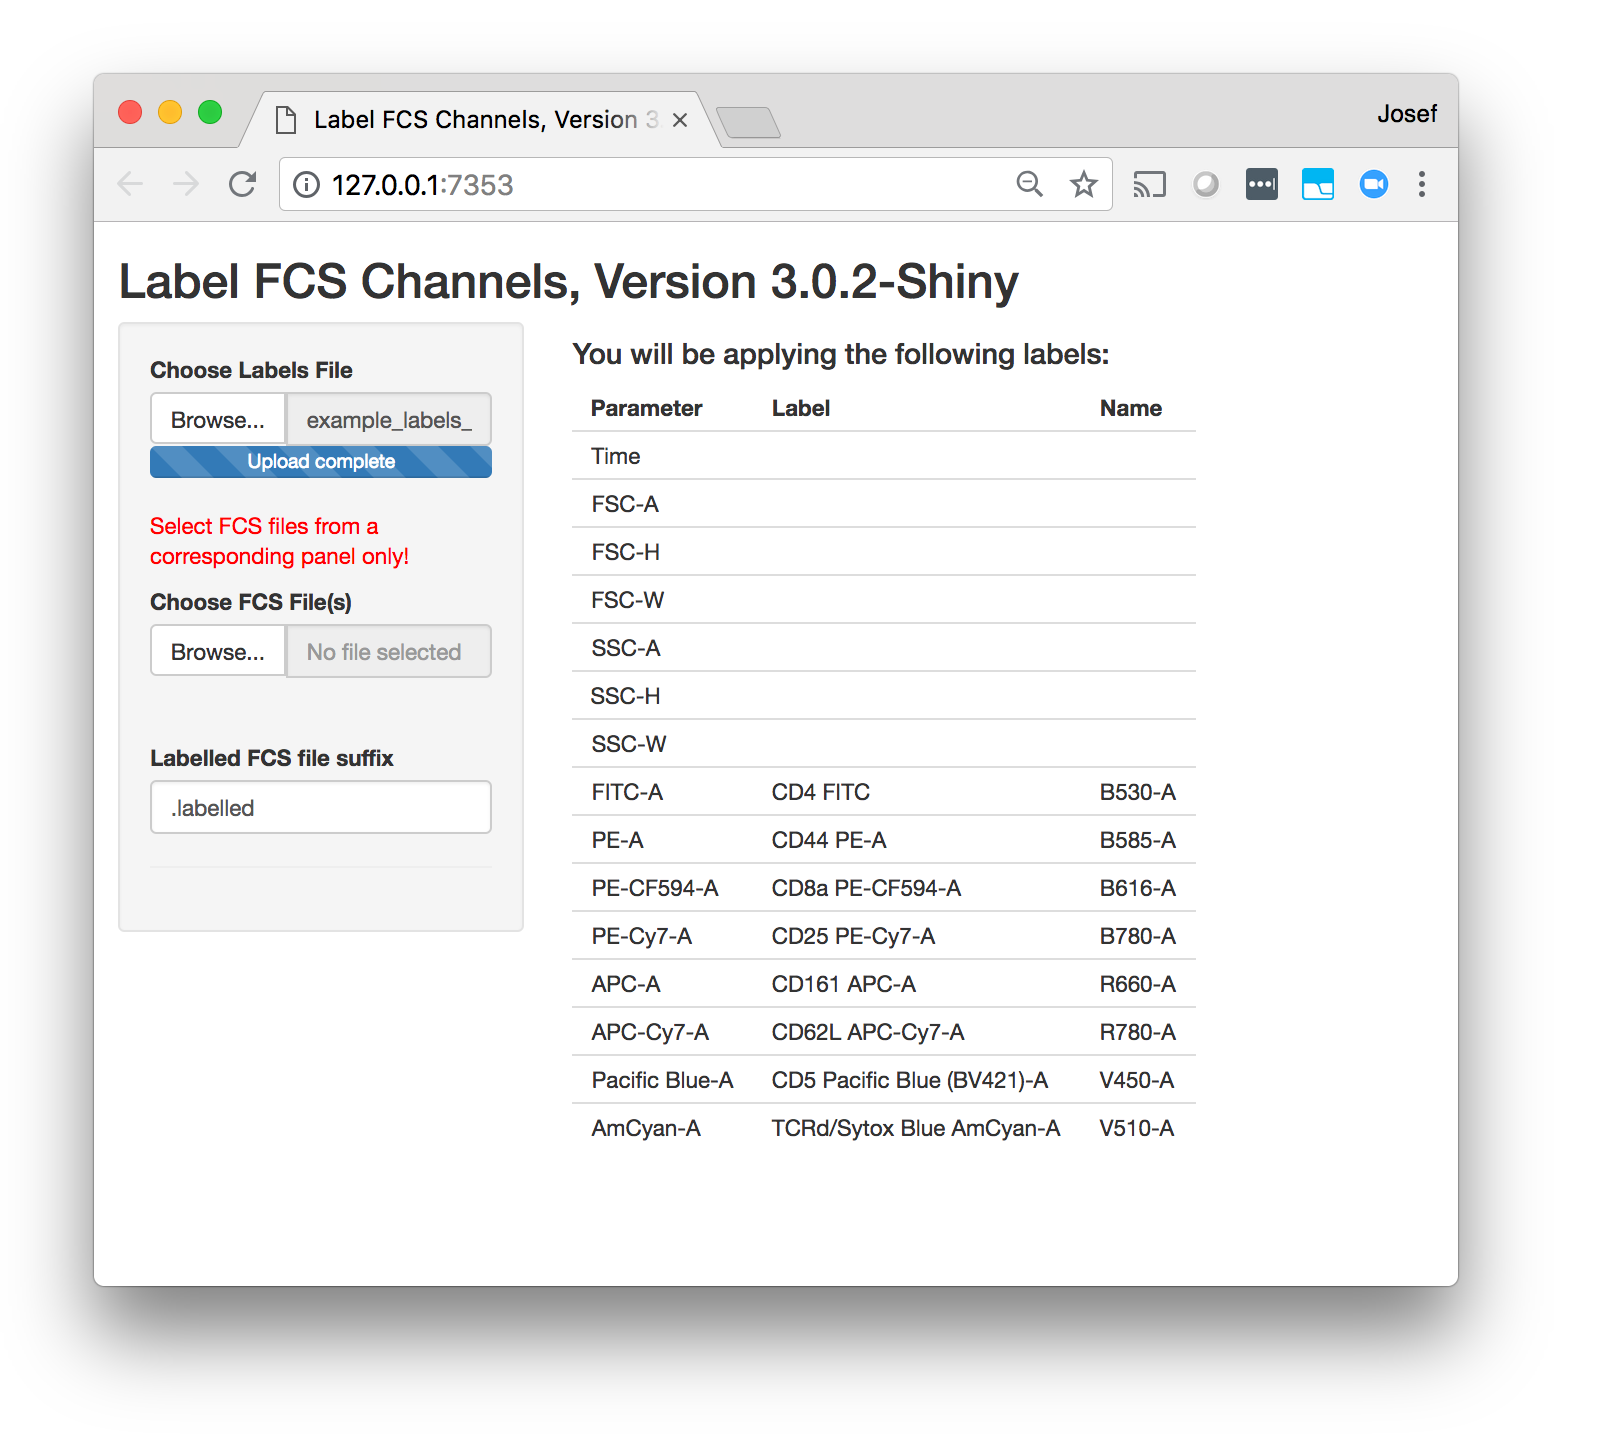Browse for FCS files
Screen dimensions: 1608x1436
click(x=218, y=652)
